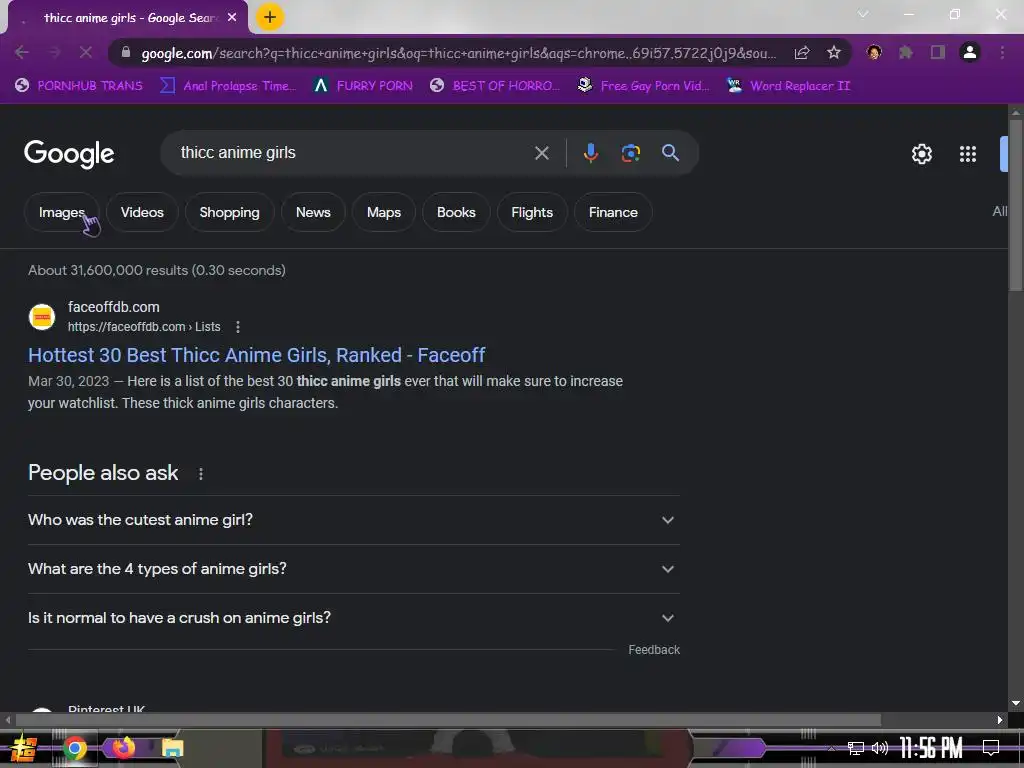Open the network icon in system tray
This screenshot has height=768, width=1024.
(856, 748)
